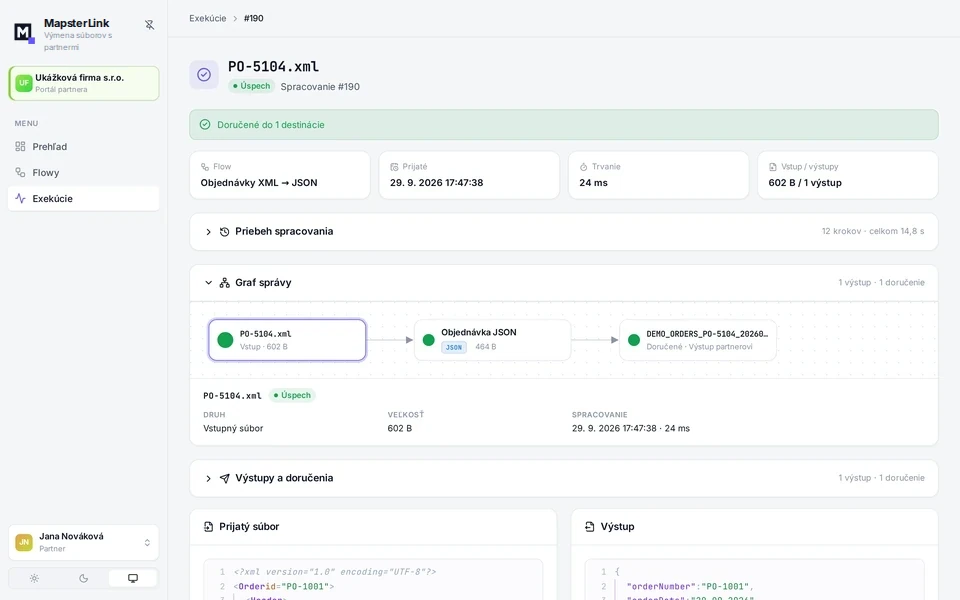Click the Flow card icon

click(x=205, y=167)
